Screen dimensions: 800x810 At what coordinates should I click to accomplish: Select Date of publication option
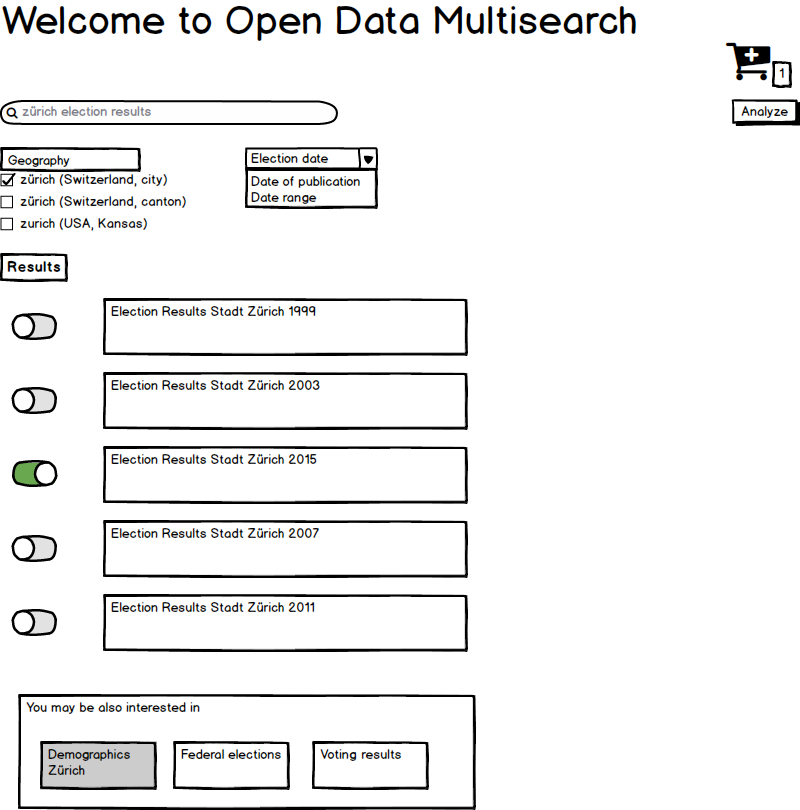point(305,181)
